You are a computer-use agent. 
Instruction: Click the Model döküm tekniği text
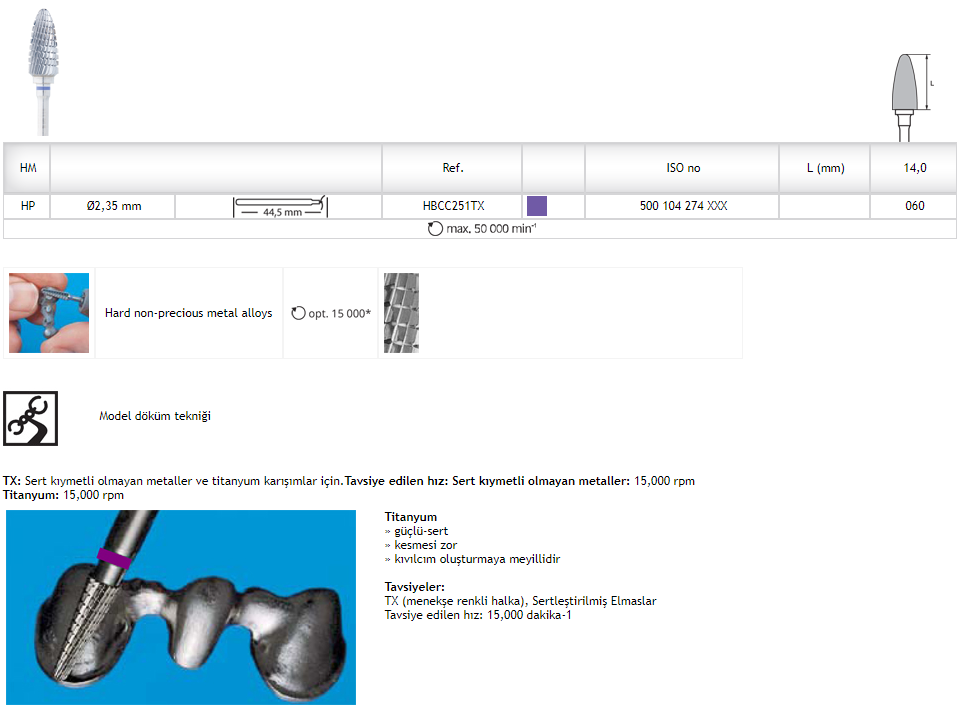[x=155, y=416]
